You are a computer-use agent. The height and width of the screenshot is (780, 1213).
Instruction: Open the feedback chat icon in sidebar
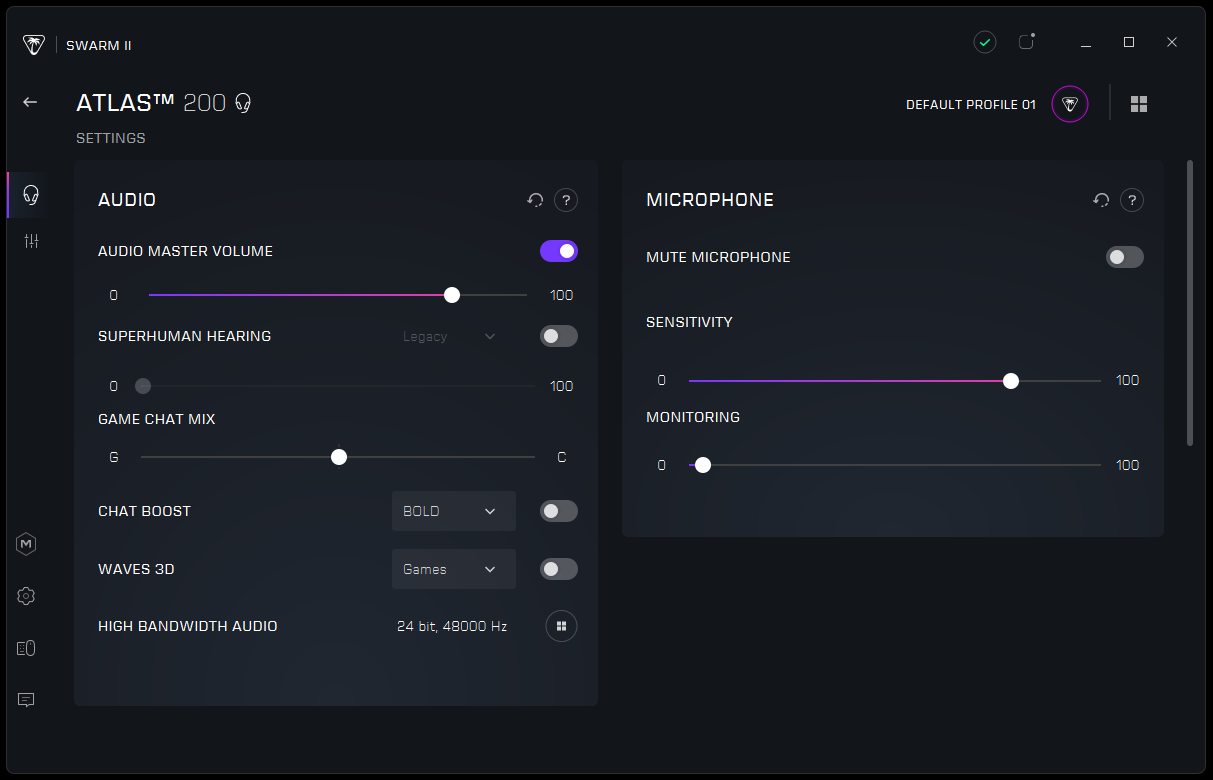[27, 700]
